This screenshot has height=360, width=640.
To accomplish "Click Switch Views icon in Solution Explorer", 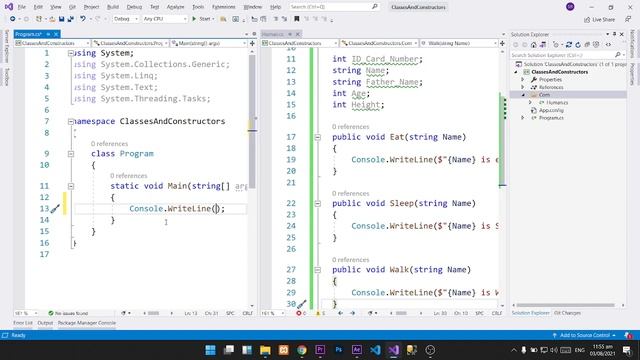I will pos(543,44).
